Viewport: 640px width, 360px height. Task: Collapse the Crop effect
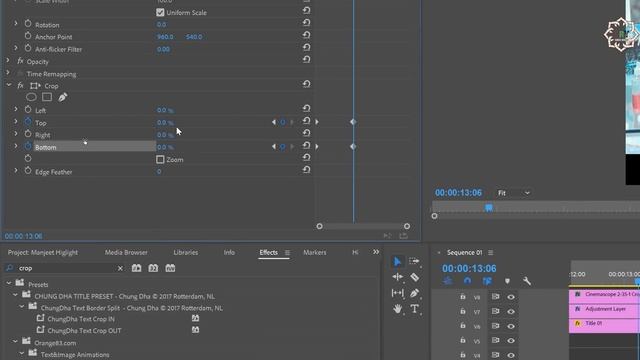click(x=8, y=85)
